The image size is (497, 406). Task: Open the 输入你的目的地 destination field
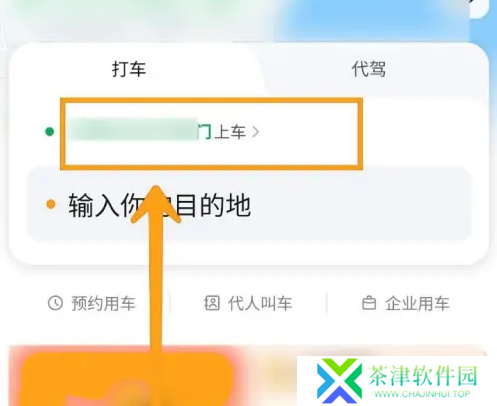click(249, 204)
